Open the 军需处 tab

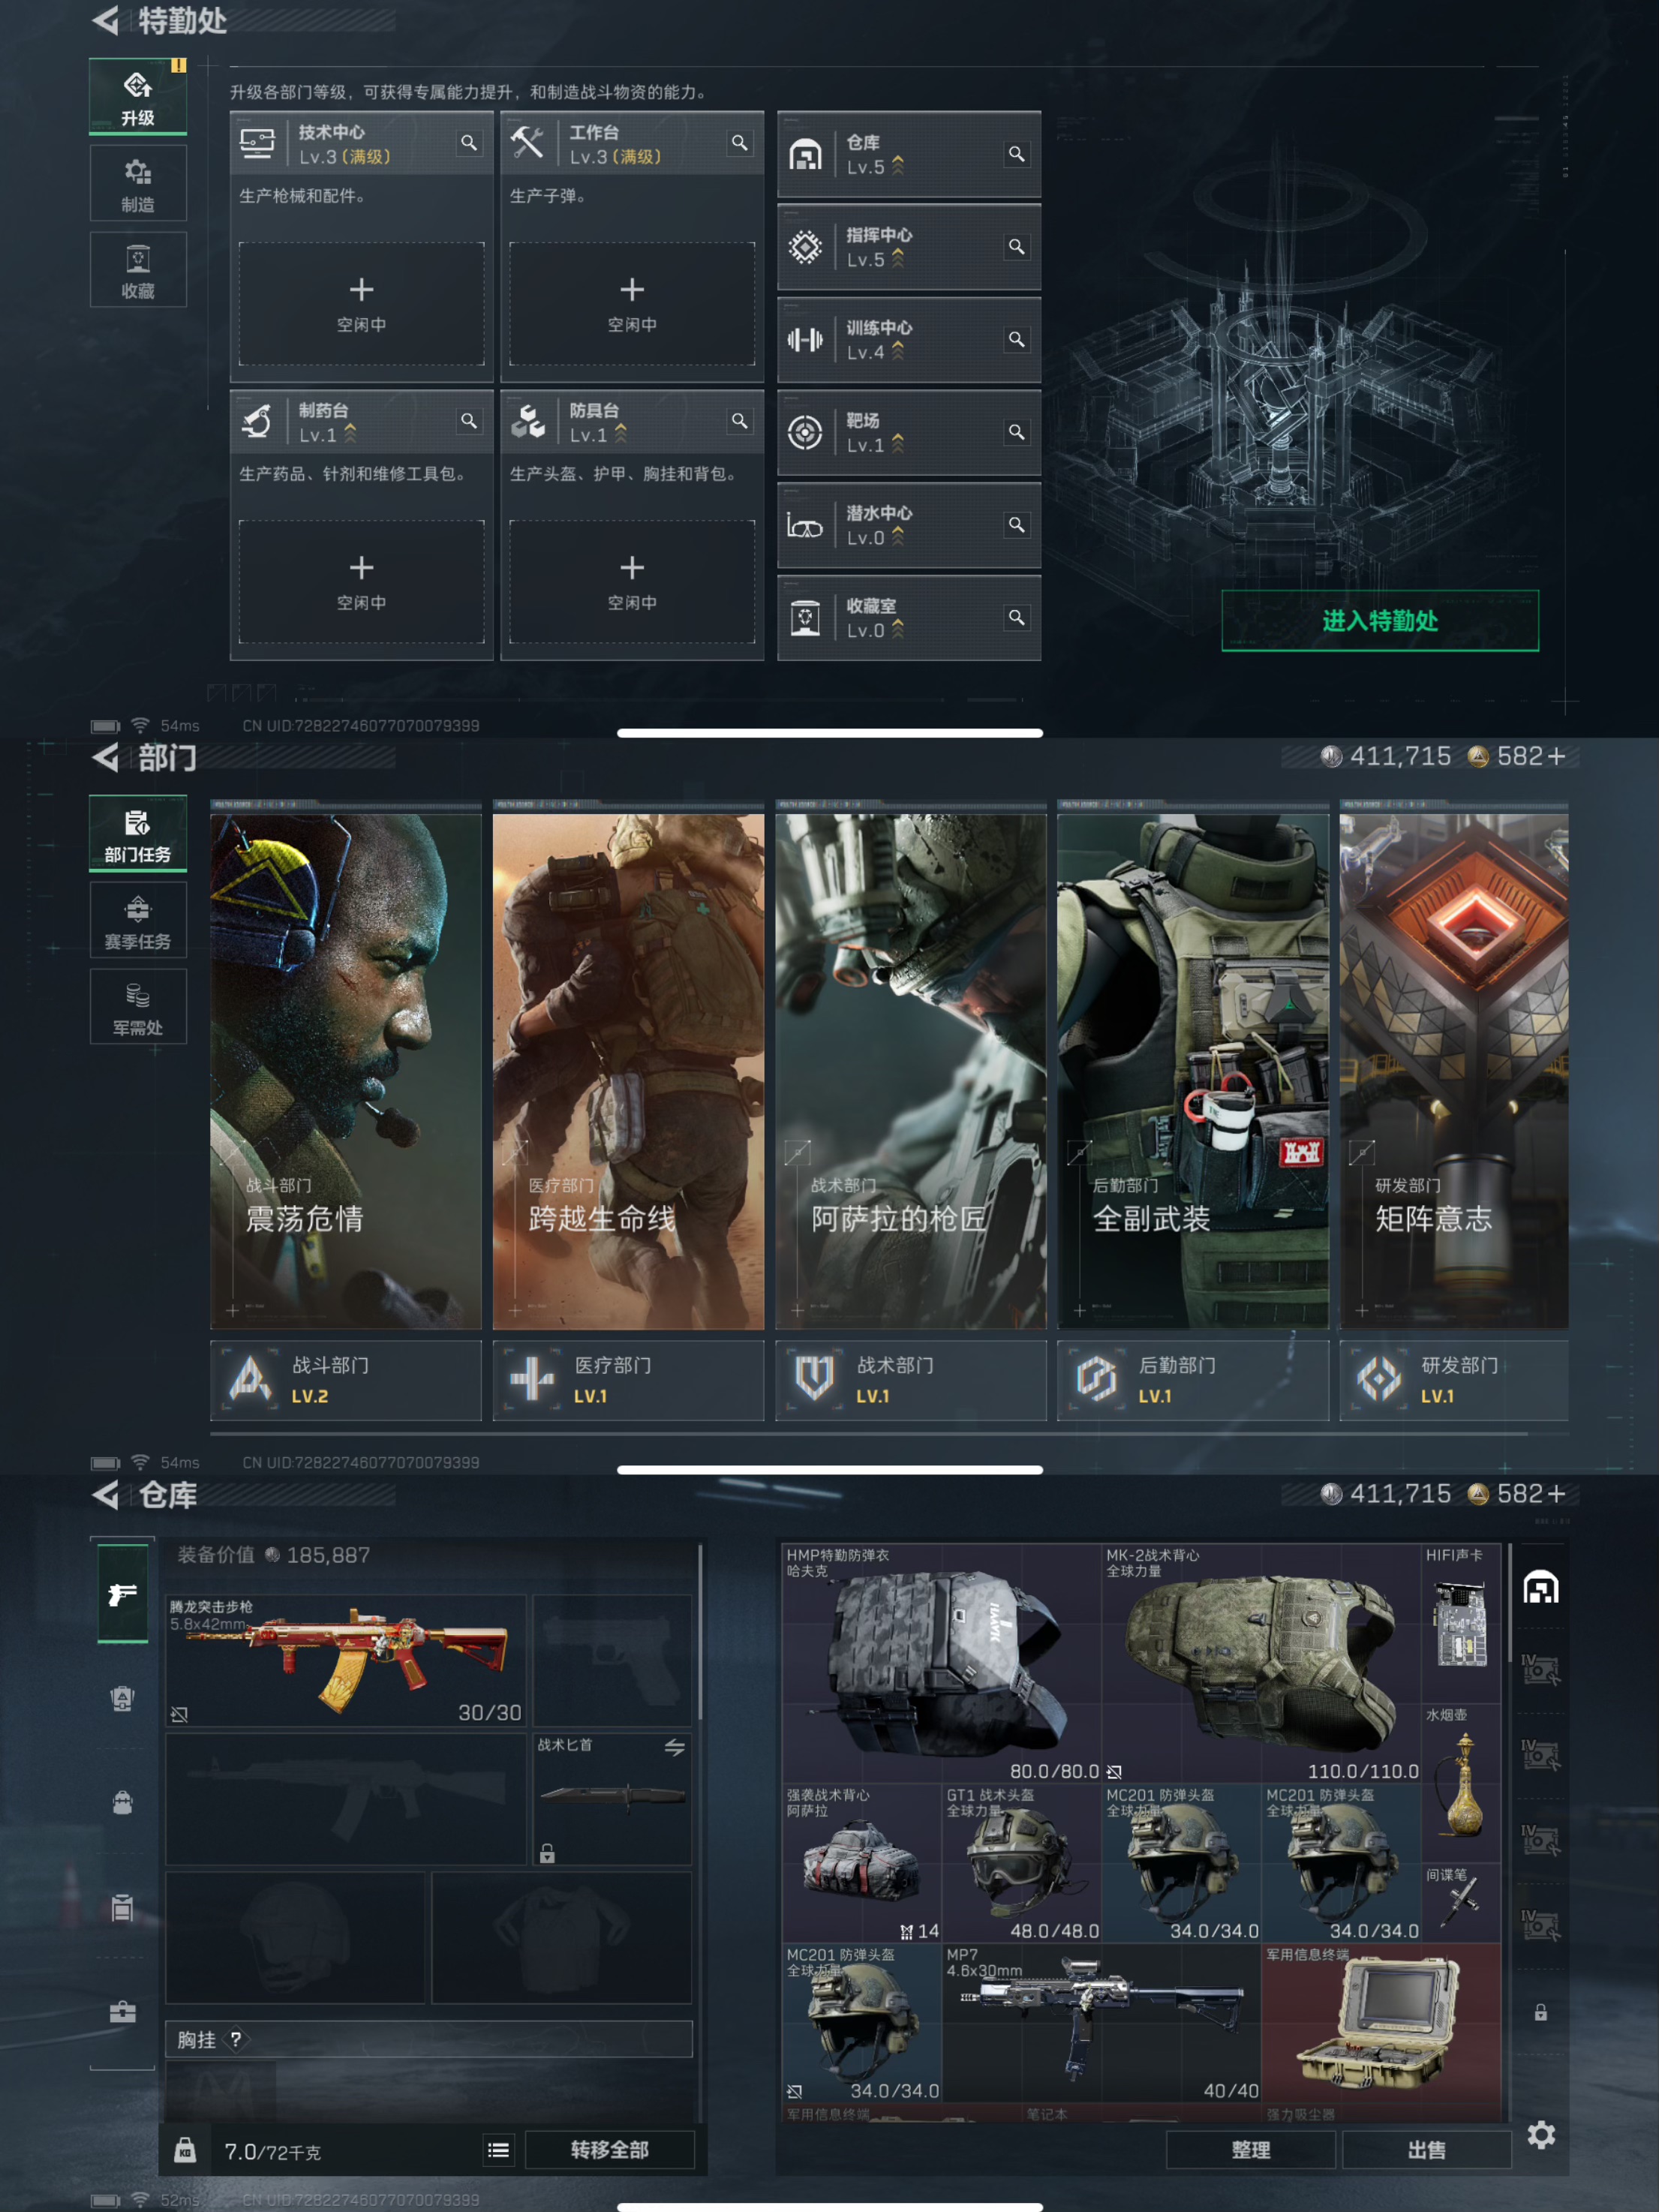tap(138, 1008)
